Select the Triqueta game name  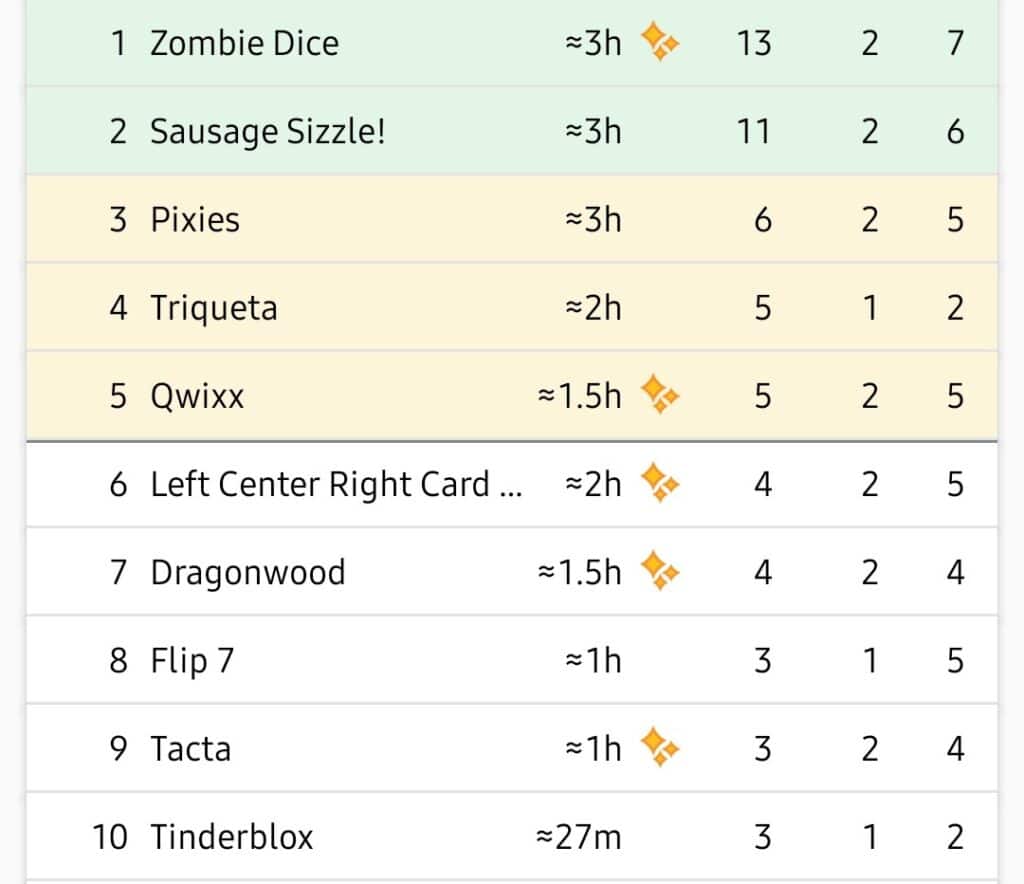tap(214, 308)
